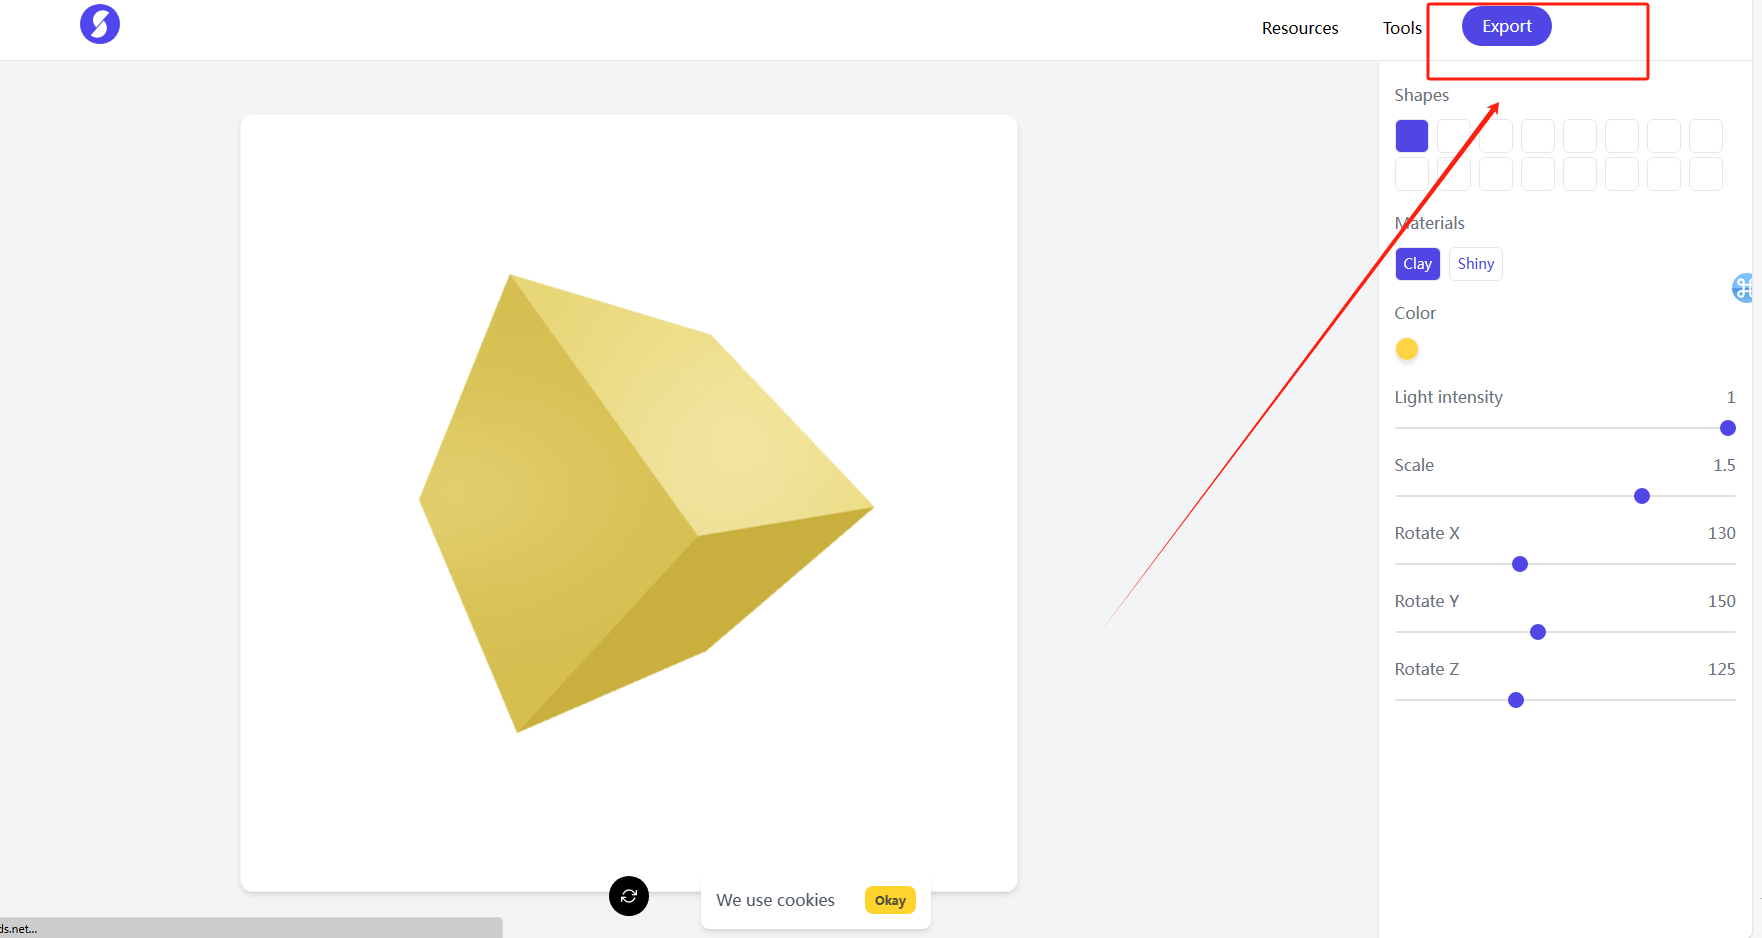Click the Scale slider handle
The image size is (1762, 938).
(1642, 496)
